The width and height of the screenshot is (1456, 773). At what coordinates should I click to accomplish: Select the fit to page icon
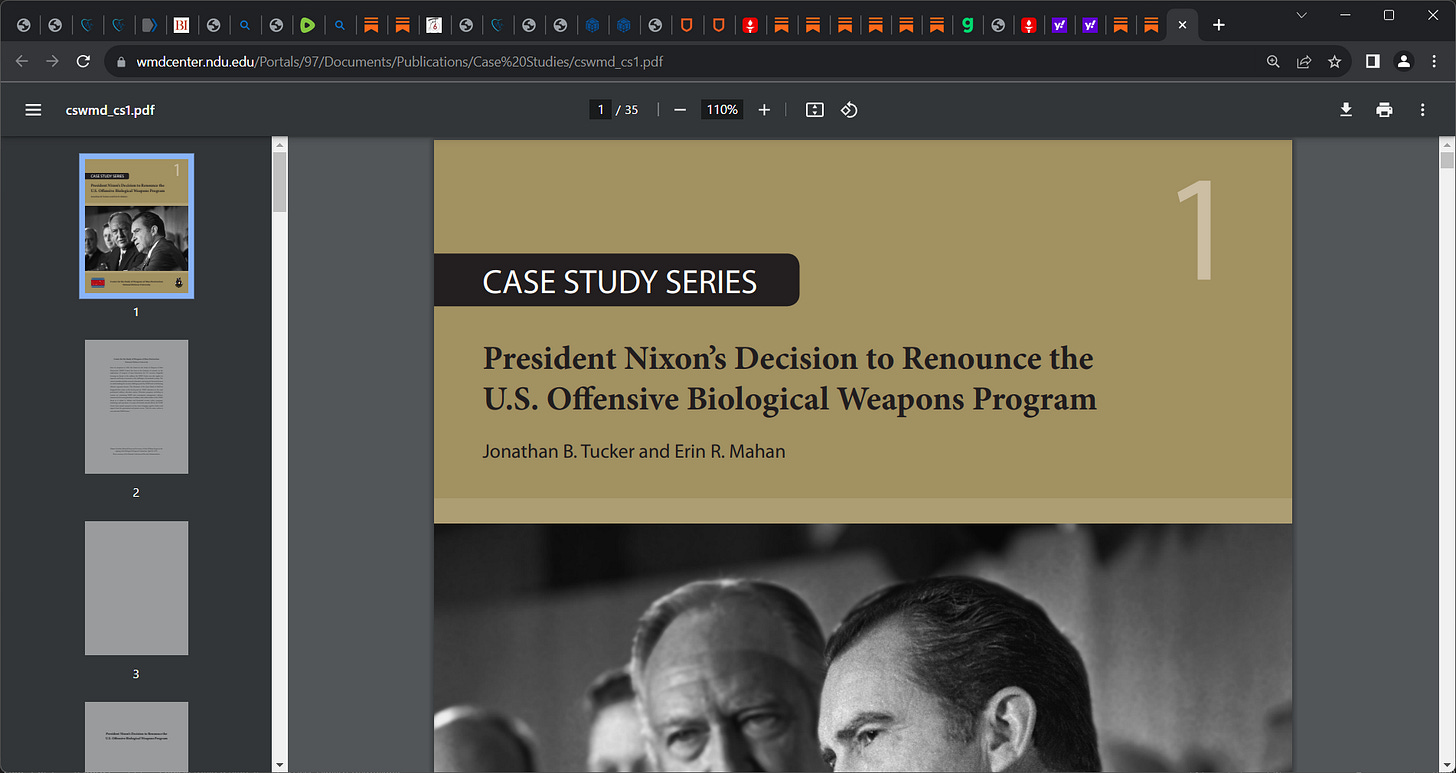pyautogui.click(x=815, y=110)
